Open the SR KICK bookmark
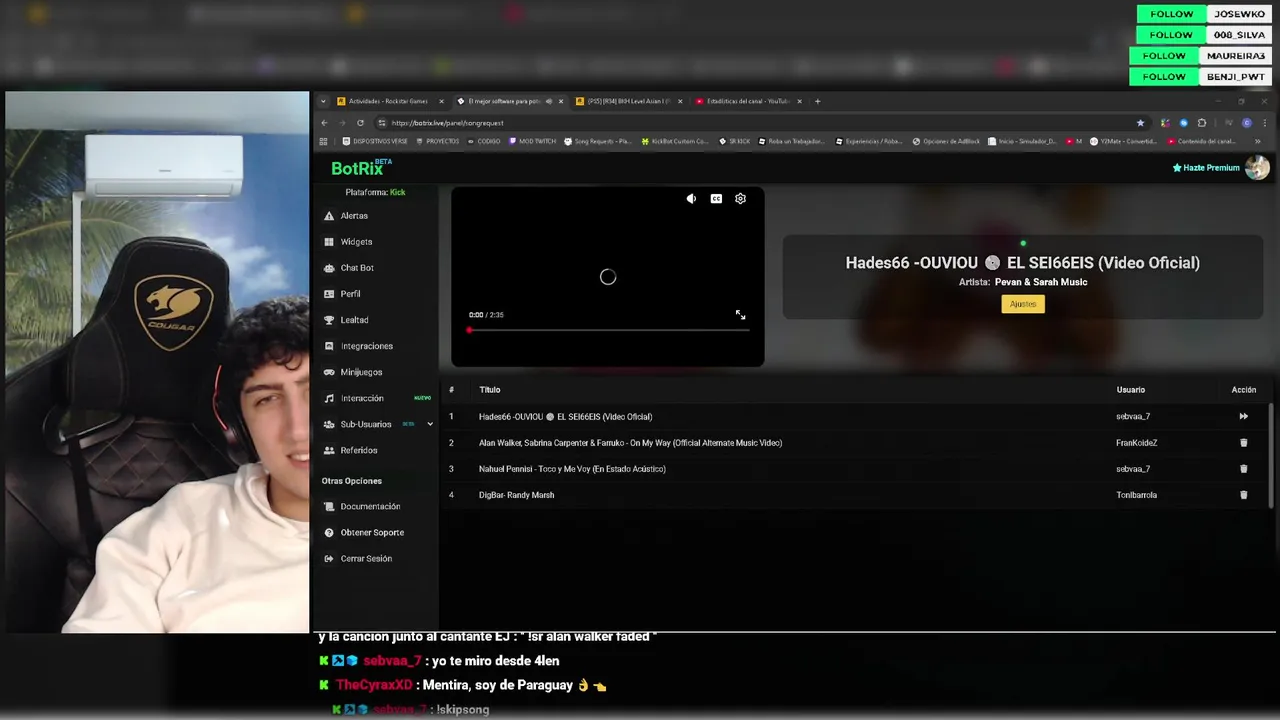 734,141
